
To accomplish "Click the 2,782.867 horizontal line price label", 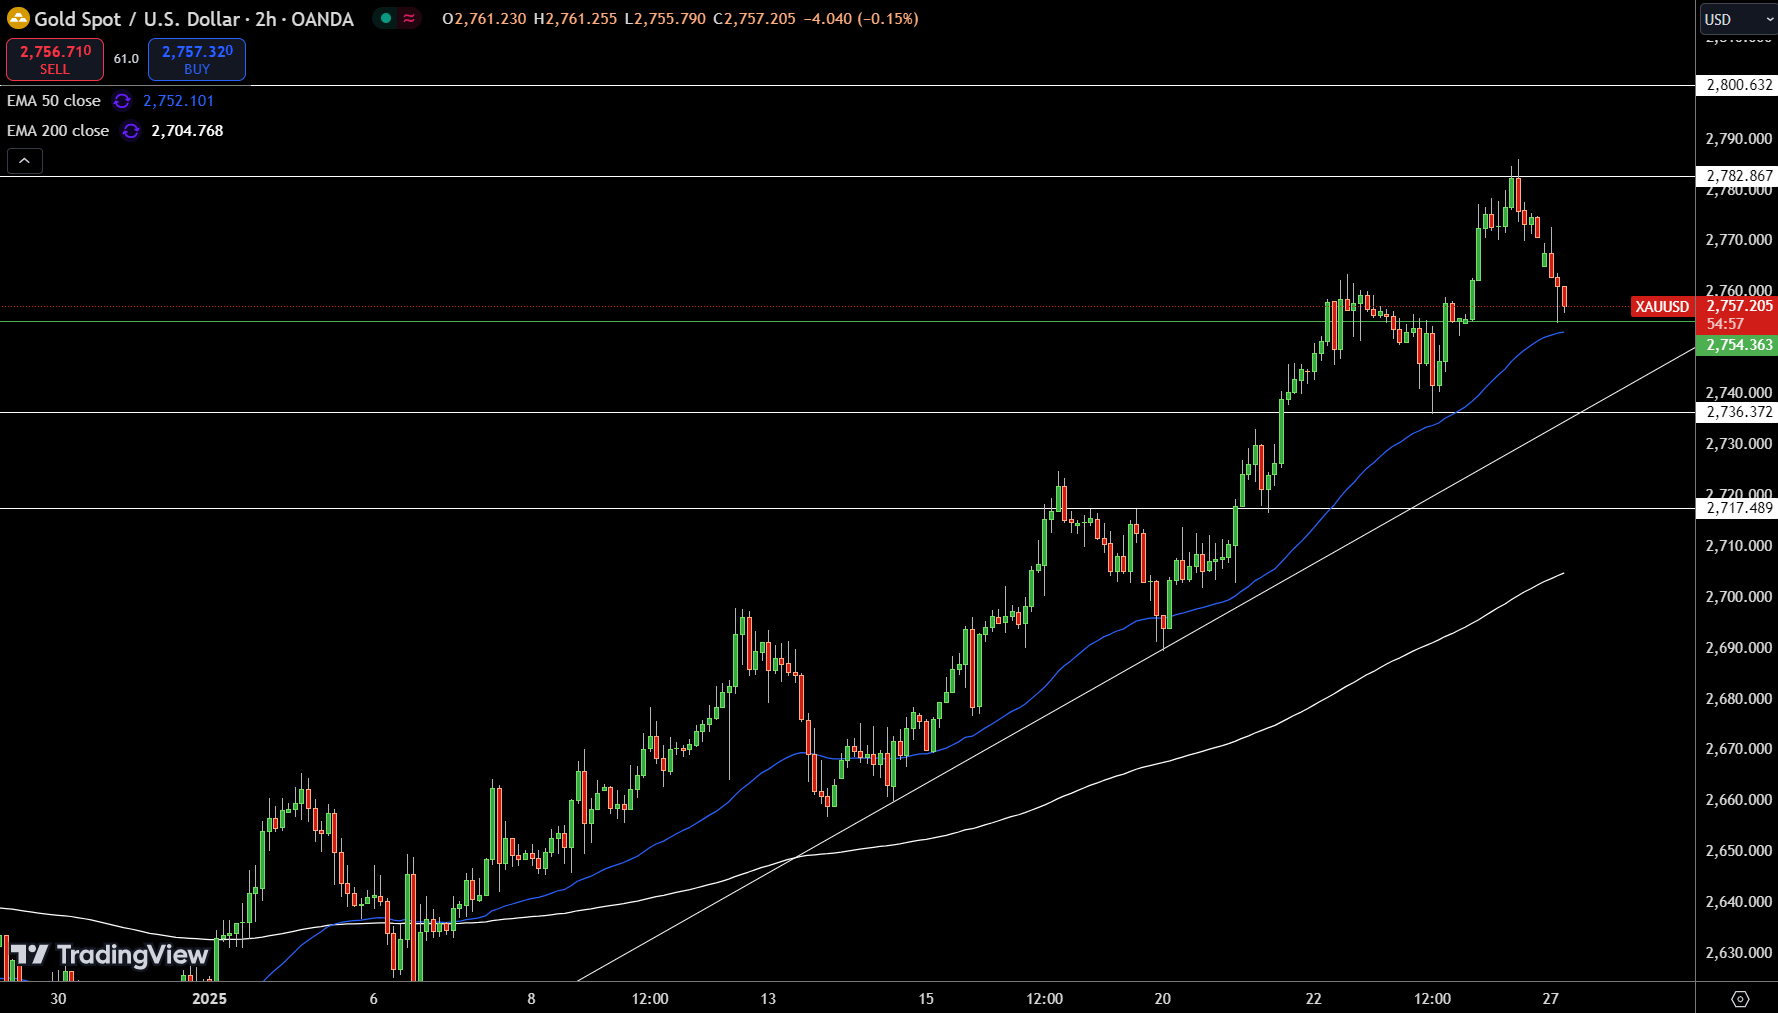I will coord(1738,175).
